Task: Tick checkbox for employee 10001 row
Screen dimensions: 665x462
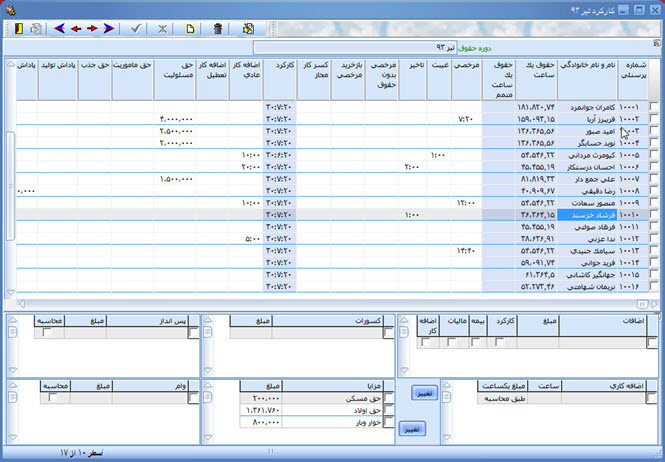Action: click(x=654, y=106)
